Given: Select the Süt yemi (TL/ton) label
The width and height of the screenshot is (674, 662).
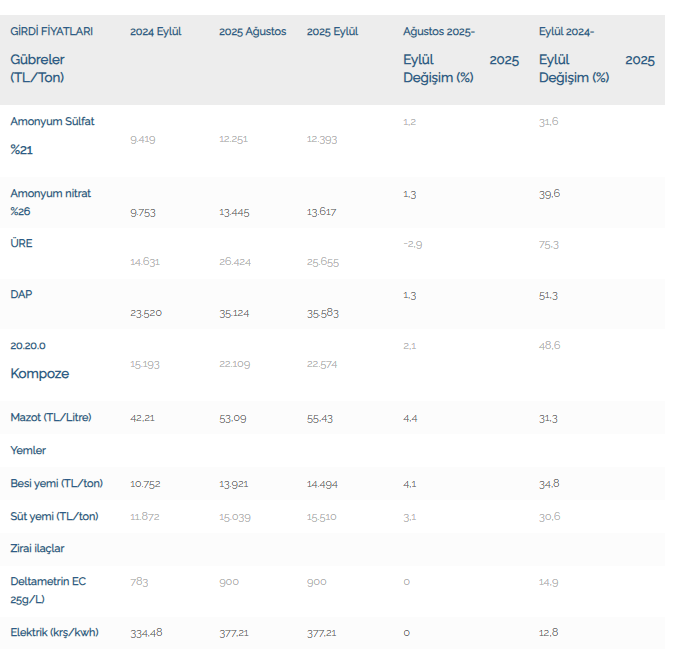Looking at the screenshot, I should (54, 516).
